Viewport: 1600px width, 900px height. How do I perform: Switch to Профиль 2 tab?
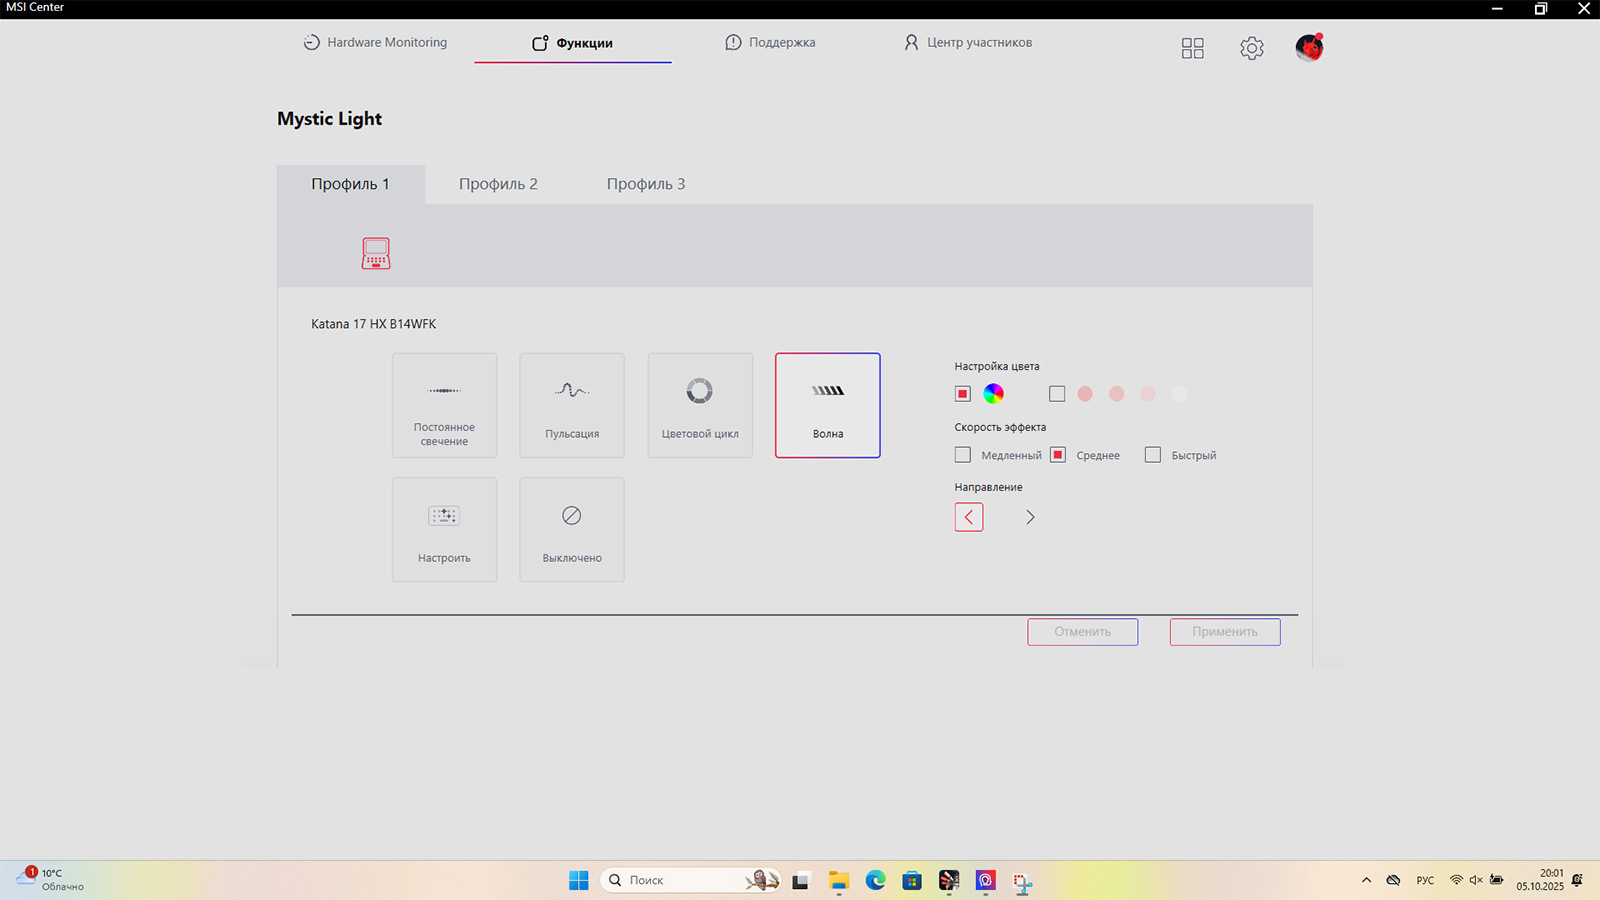point(498,184)
